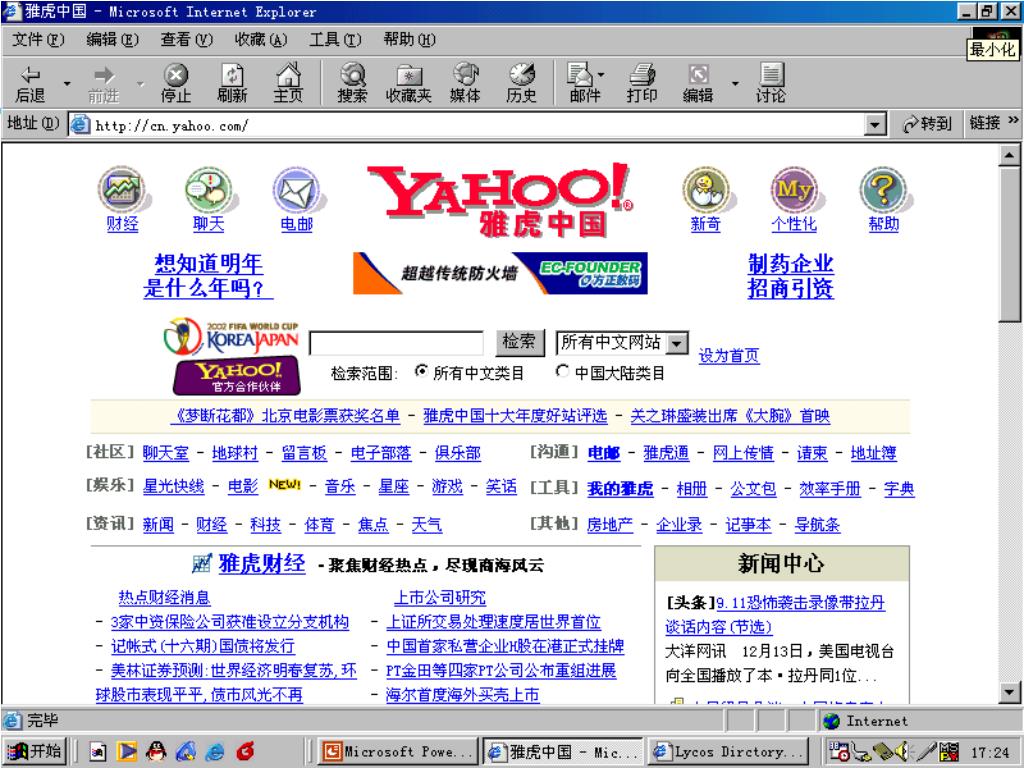Open the 想知道明年是什么年吗? link

click(208, 276)
